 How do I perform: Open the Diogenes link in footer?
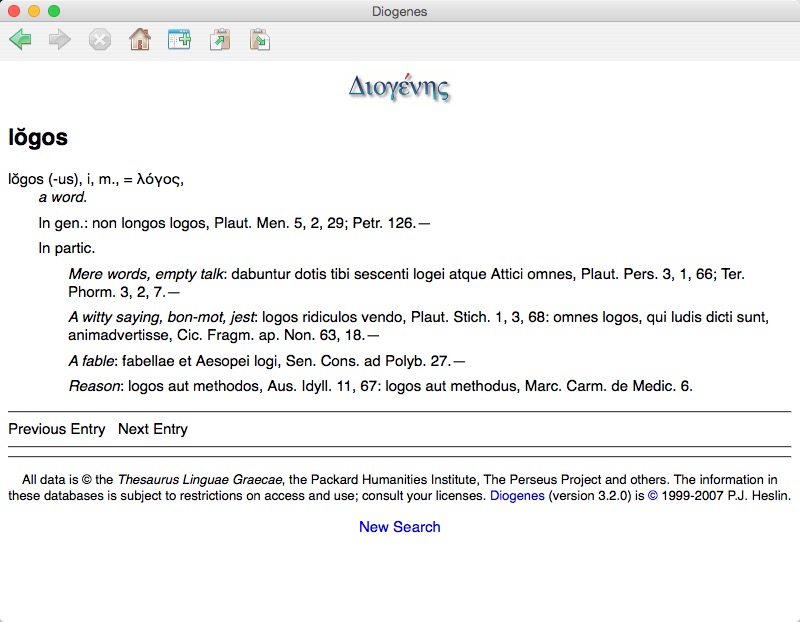[x=517, y=496]
